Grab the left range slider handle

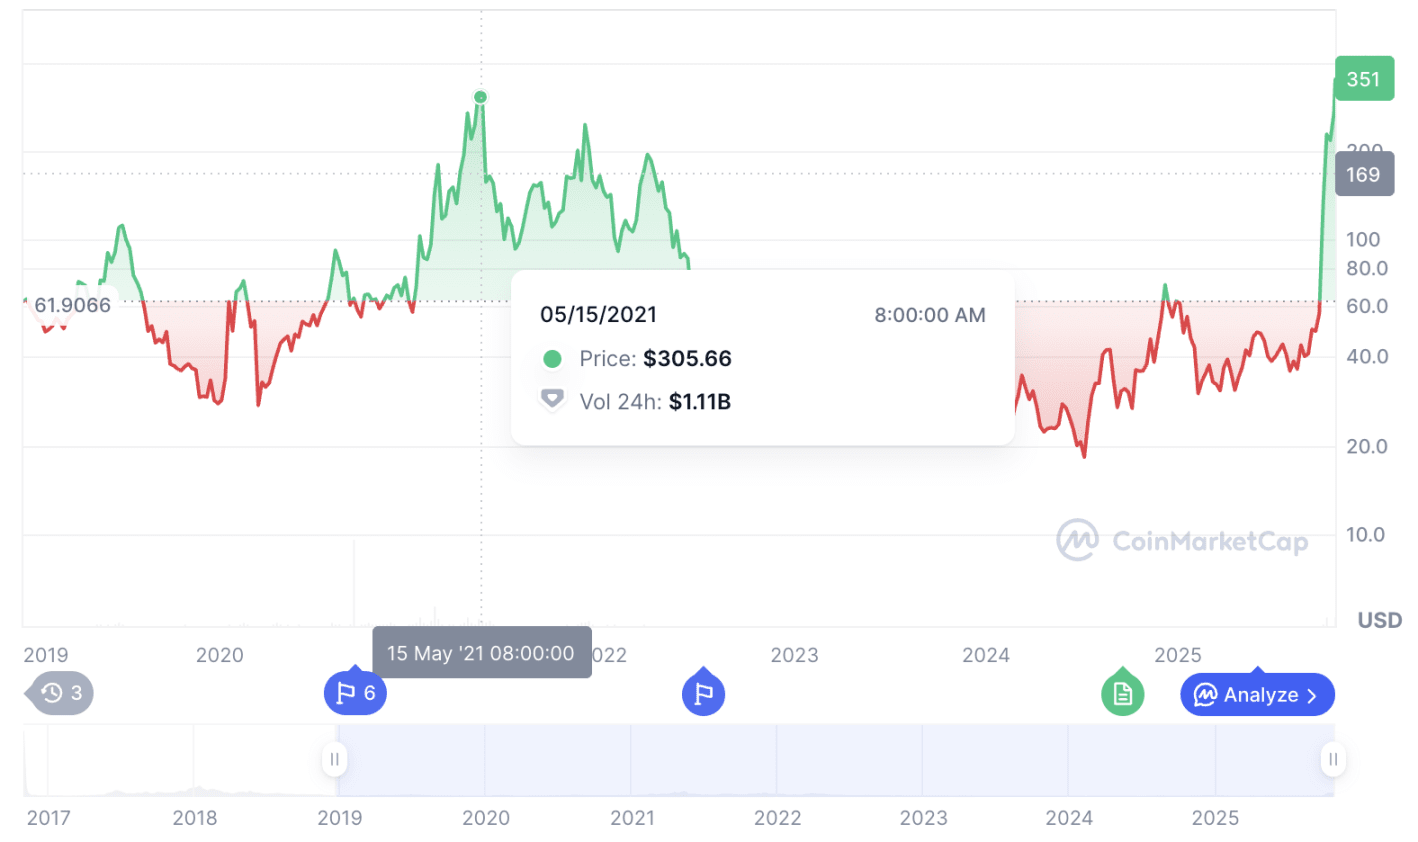334,760
